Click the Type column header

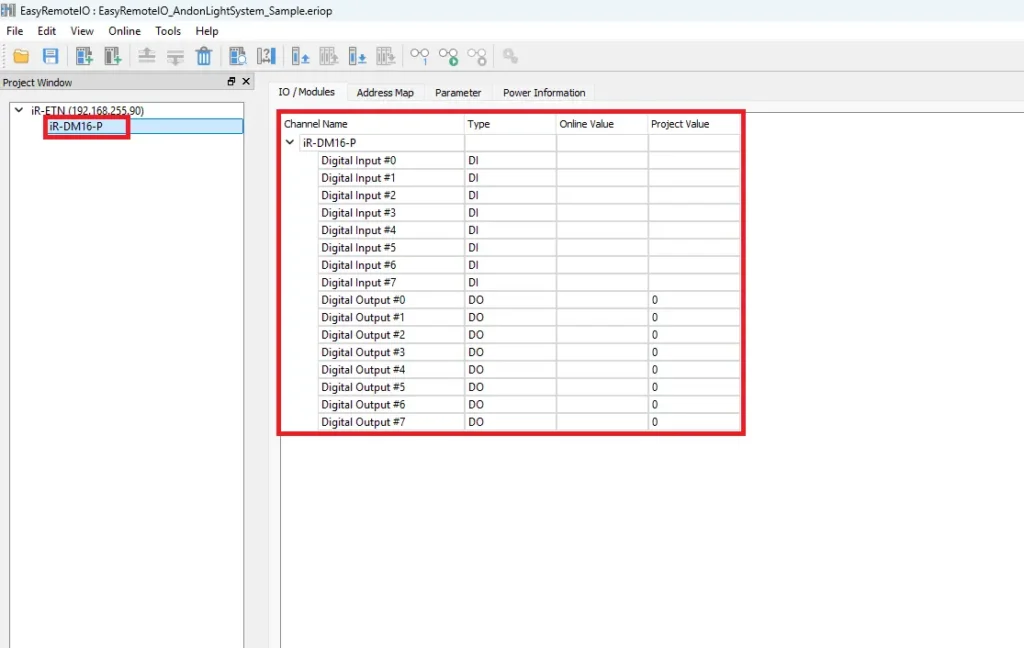(510, 124)
